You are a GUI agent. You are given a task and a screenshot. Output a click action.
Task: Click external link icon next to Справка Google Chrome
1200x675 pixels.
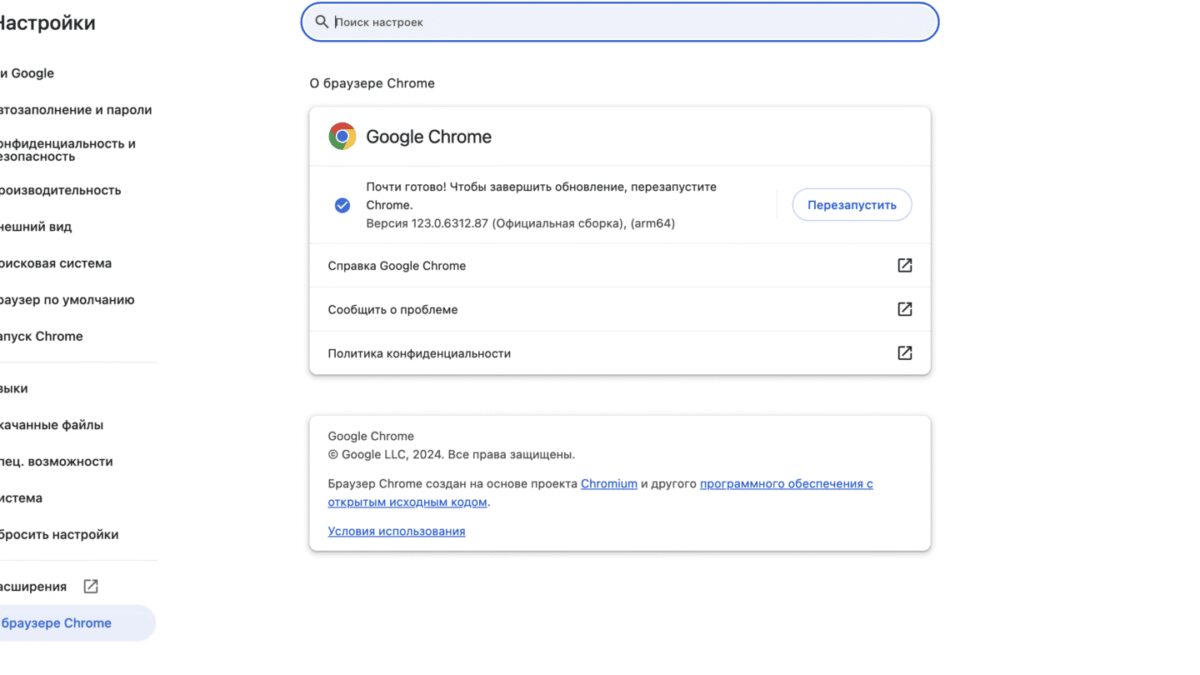904,265
